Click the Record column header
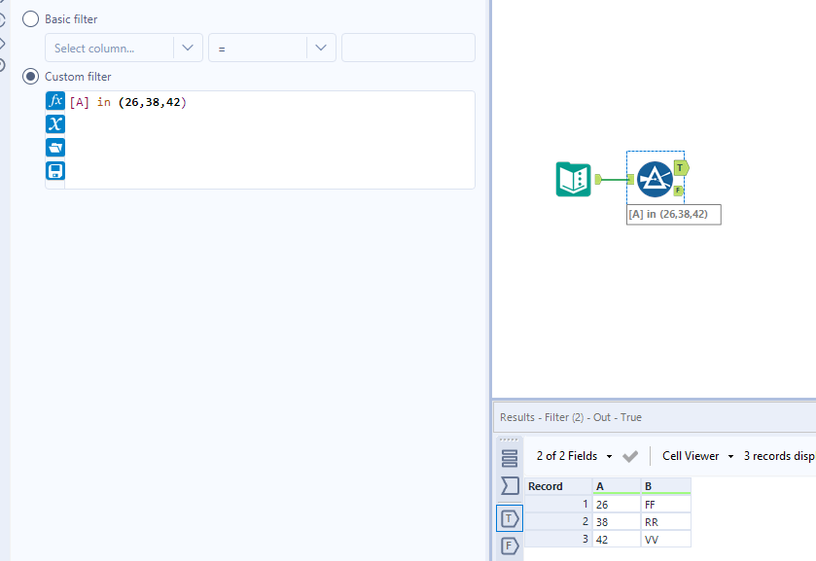The height and width of the screenshot is (561, 816). 558,486
